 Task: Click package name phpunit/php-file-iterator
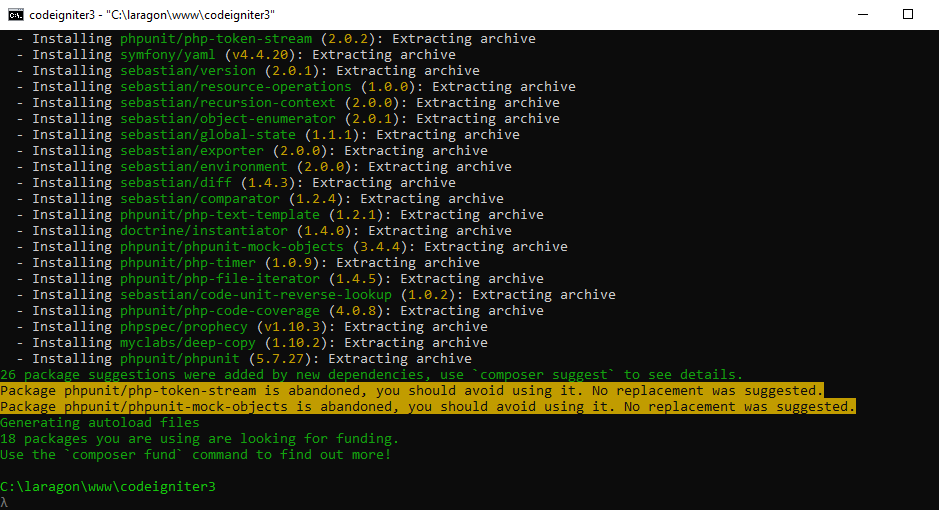coord(220,279)
